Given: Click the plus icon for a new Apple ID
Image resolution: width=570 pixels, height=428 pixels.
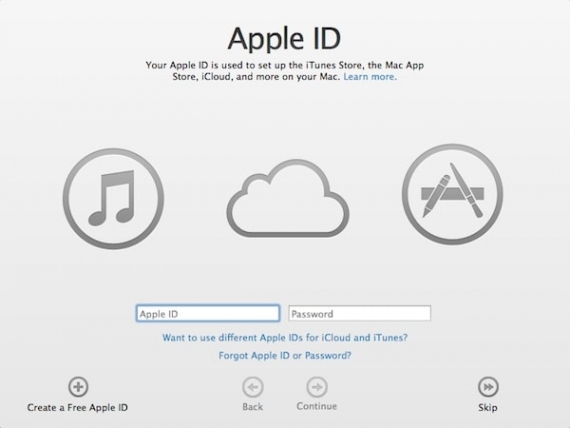Looking at the screenshot, I should pos(78,387).
